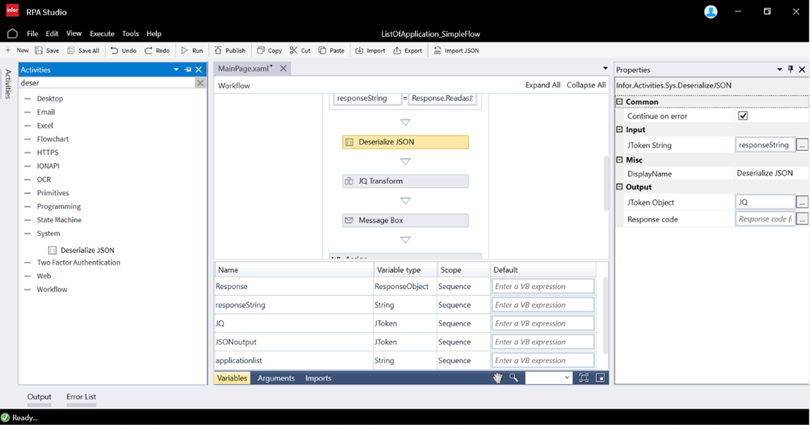This screenshot has width=810, height=425.
Task: Clear the activities search text with X
Action: click(x=200, y=83)
